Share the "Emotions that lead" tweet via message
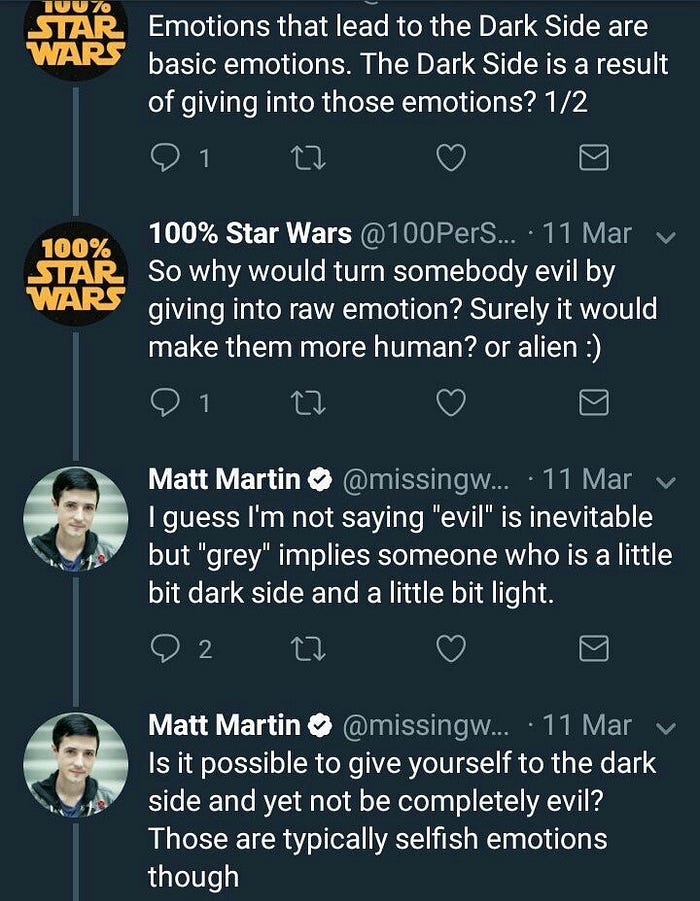 point(595,158)
